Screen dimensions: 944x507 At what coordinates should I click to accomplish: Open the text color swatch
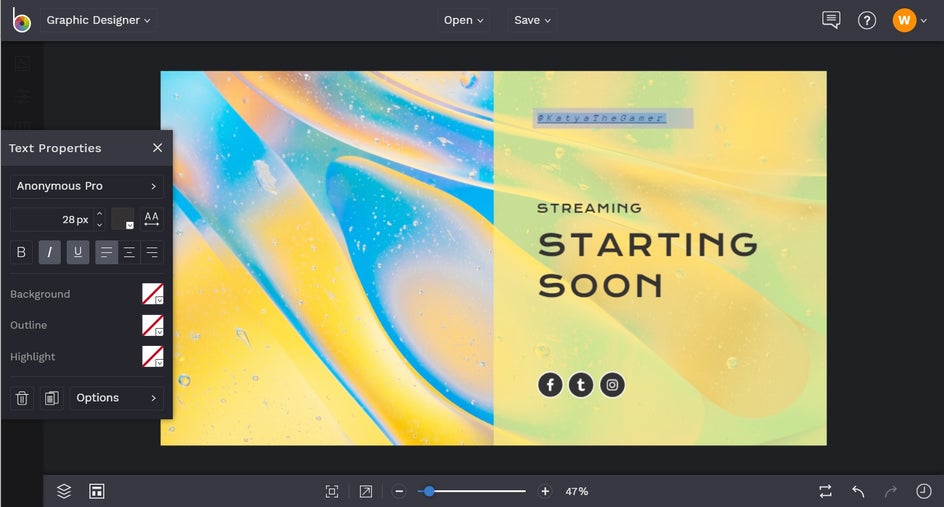click(123, 219)
